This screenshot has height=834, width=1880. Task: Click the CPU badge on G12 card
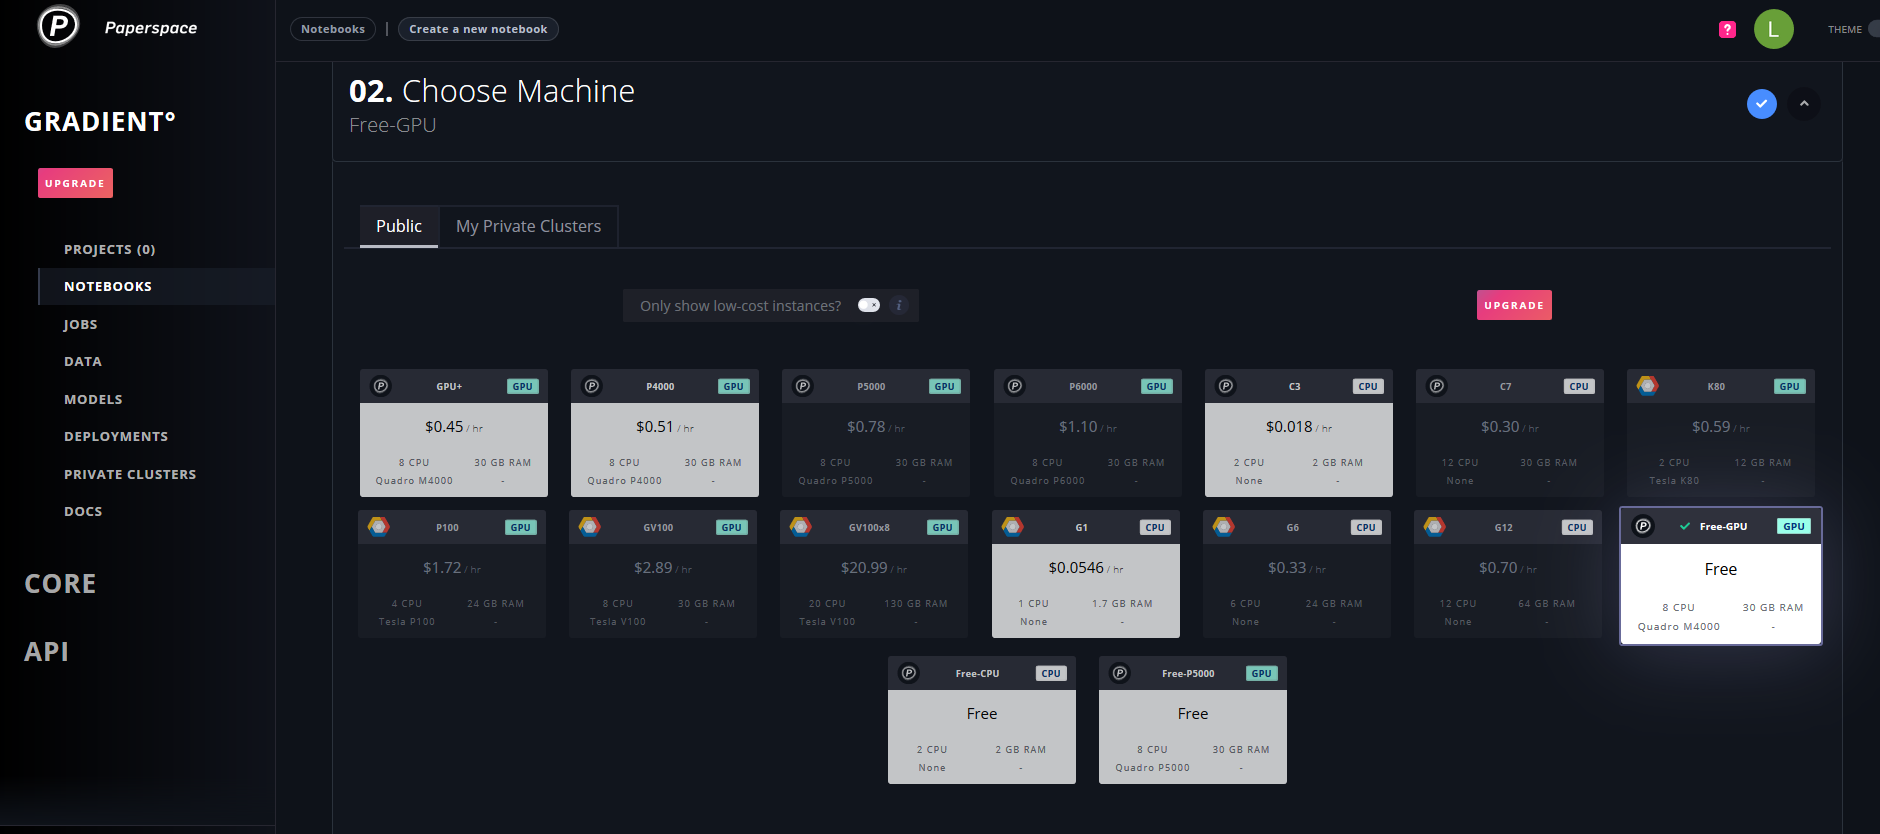1577,527
